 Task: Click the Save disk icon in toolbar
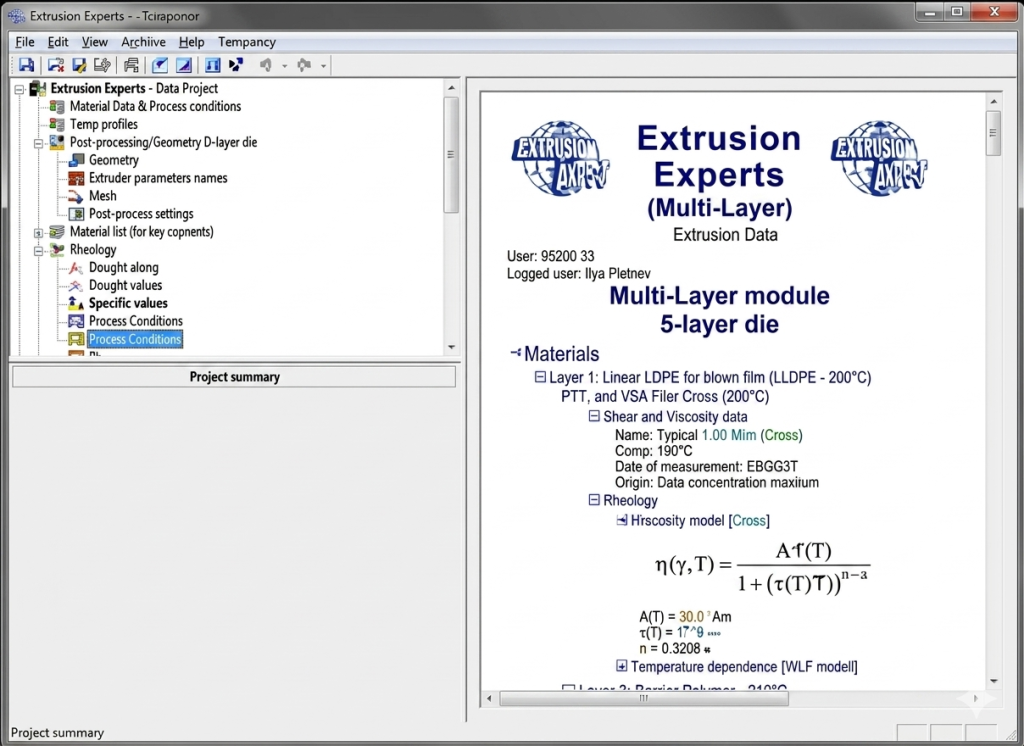[x=26, y=65]
